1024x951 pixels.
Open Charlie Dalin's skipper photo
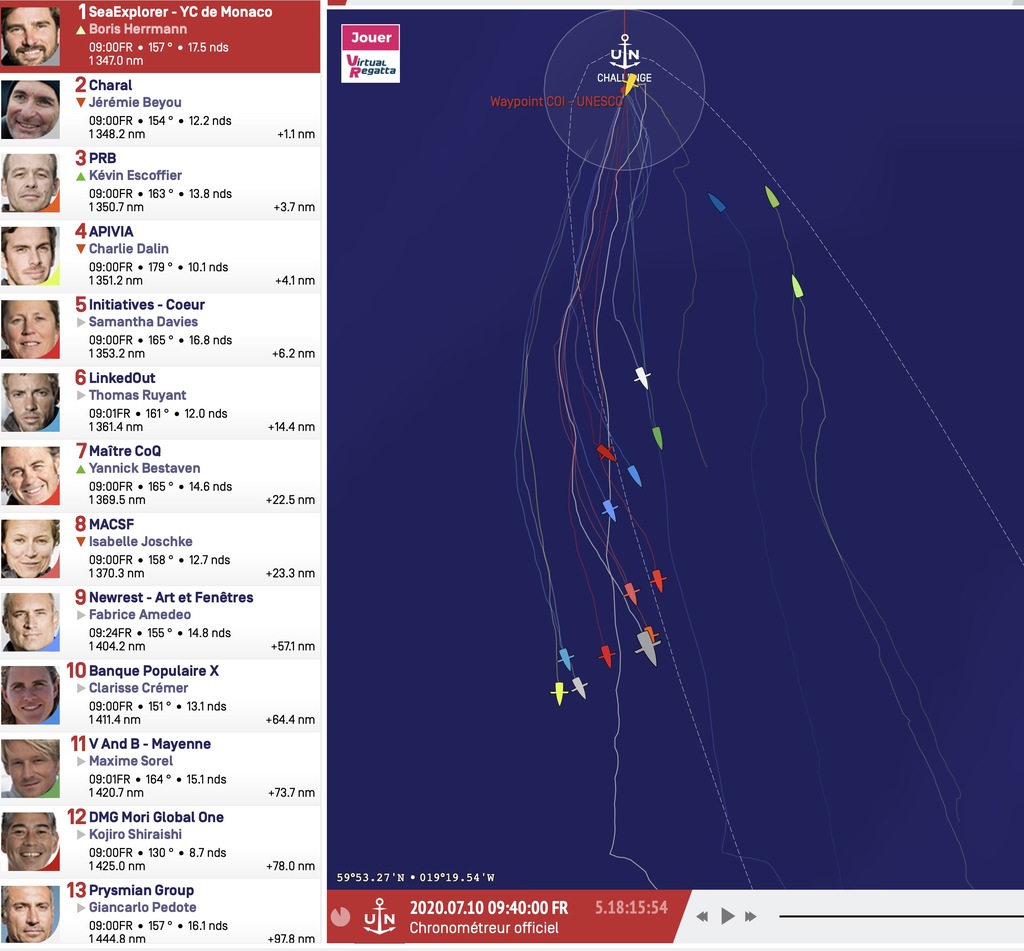[x=31, y=255]
